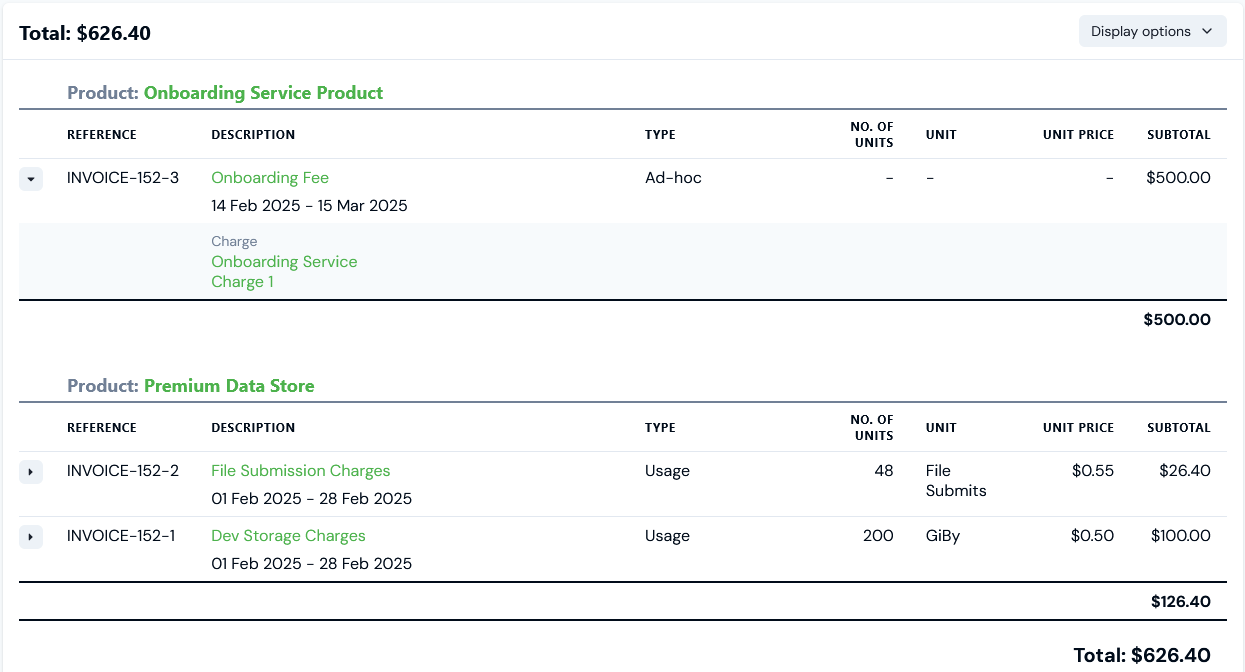Click the $500.00 Onboarding Fee subtotal
The image size is (1245, 672).
pos(1178,178)
